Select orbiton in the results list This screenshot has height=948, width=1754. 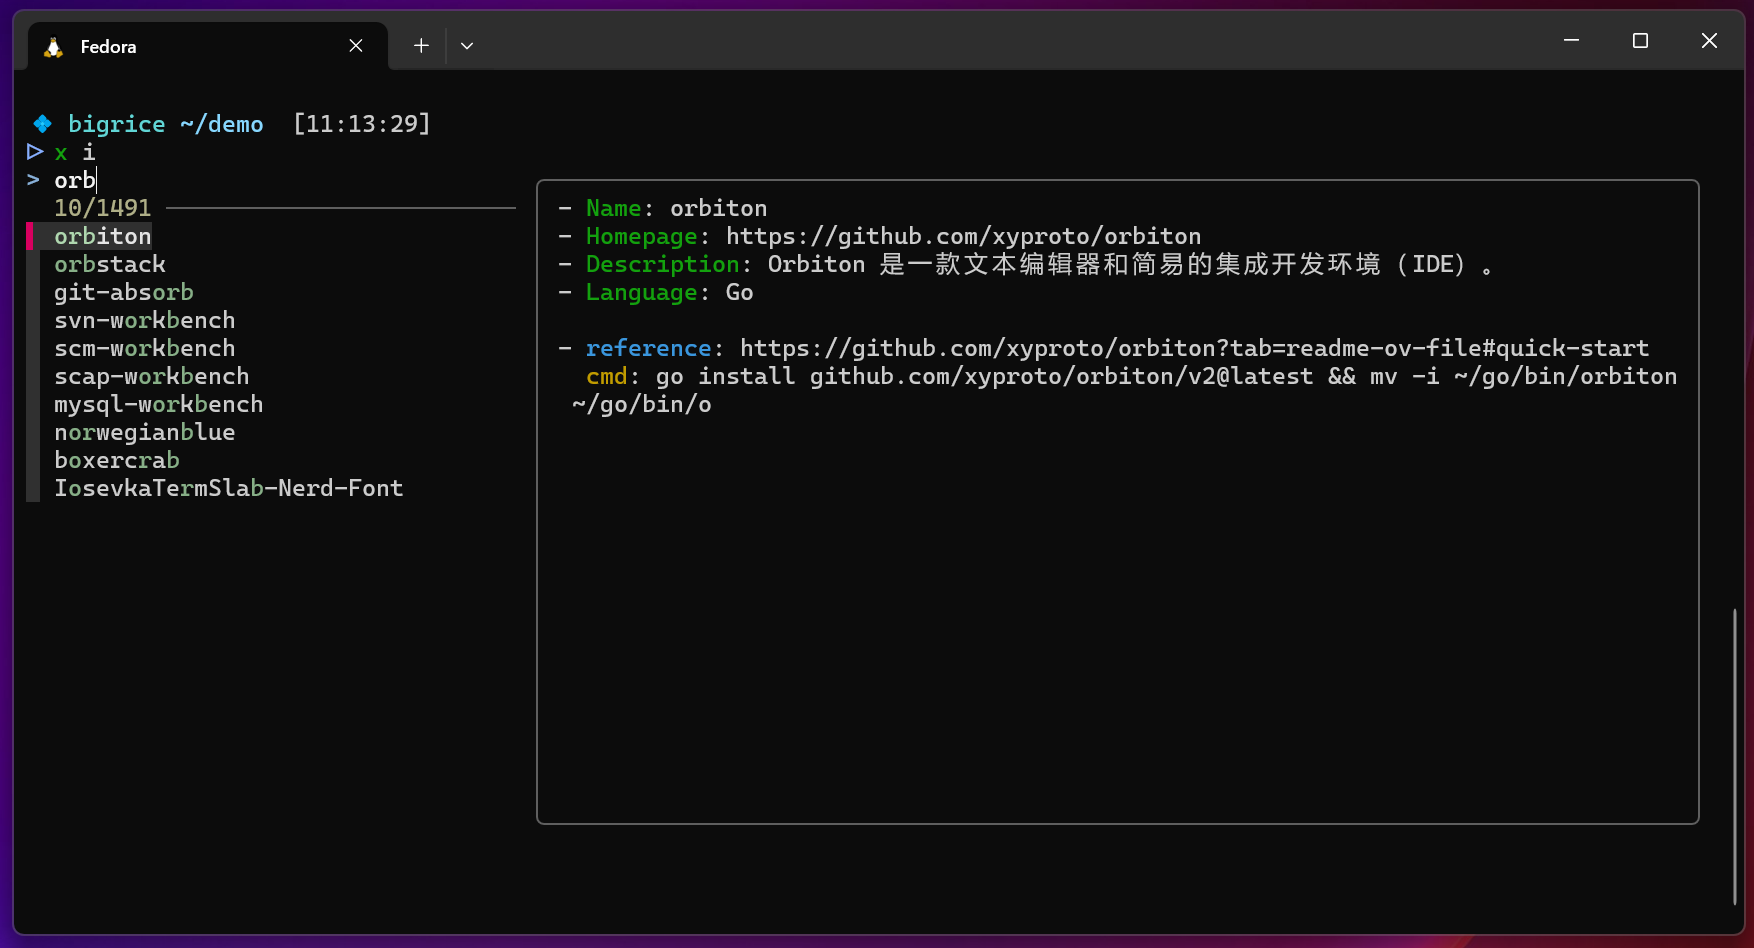pyautogui.click(x=103, y=236)
